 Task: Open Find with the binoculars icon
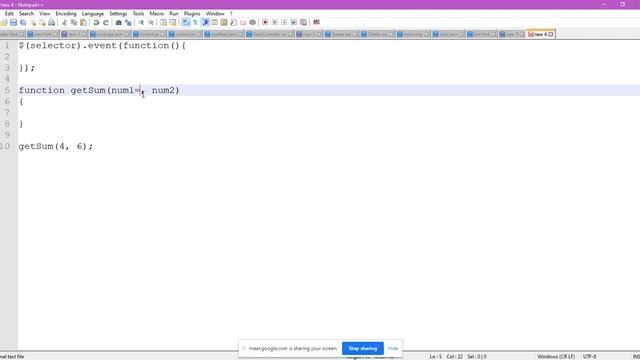(118, 22)
